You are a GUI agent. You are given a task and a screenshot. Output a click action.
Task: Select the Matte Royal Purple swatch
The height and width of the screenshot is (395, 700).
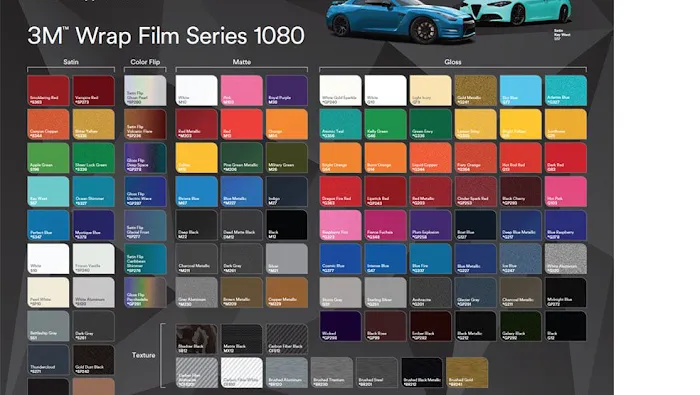(287, 91)
